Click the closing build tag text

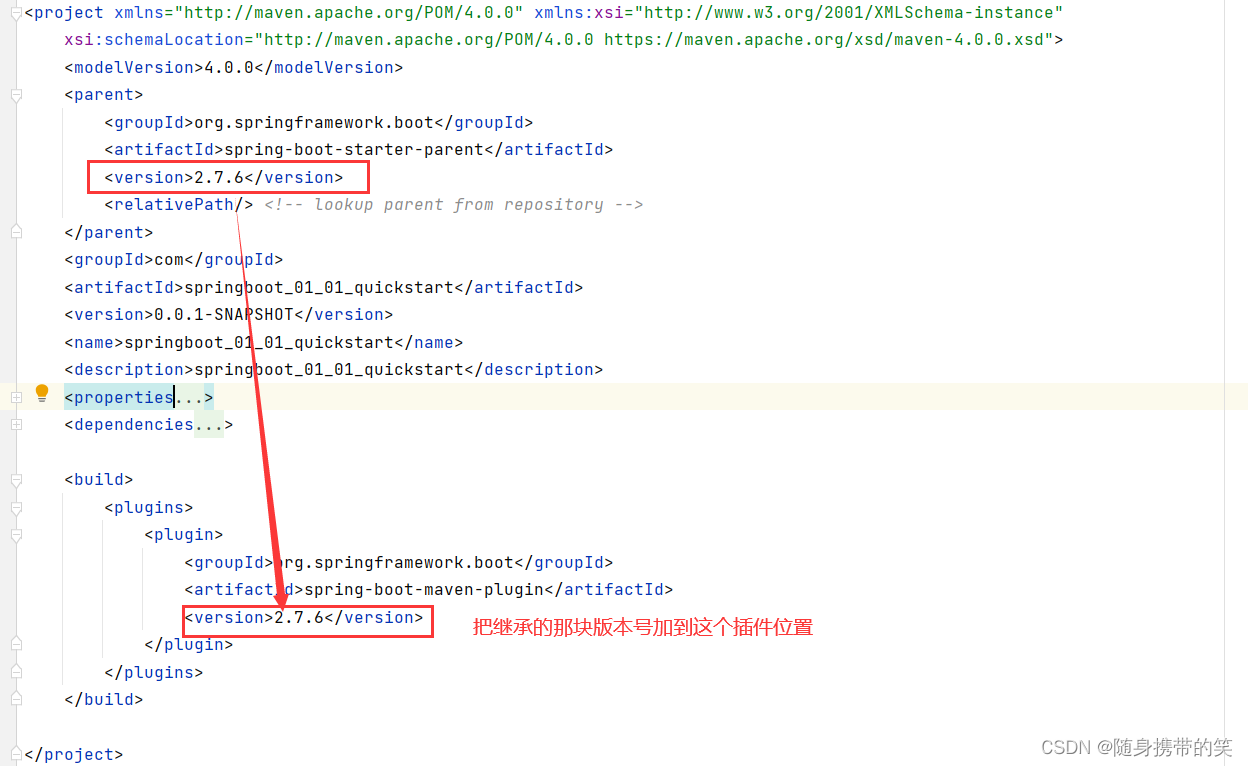(x=104, y=699)
